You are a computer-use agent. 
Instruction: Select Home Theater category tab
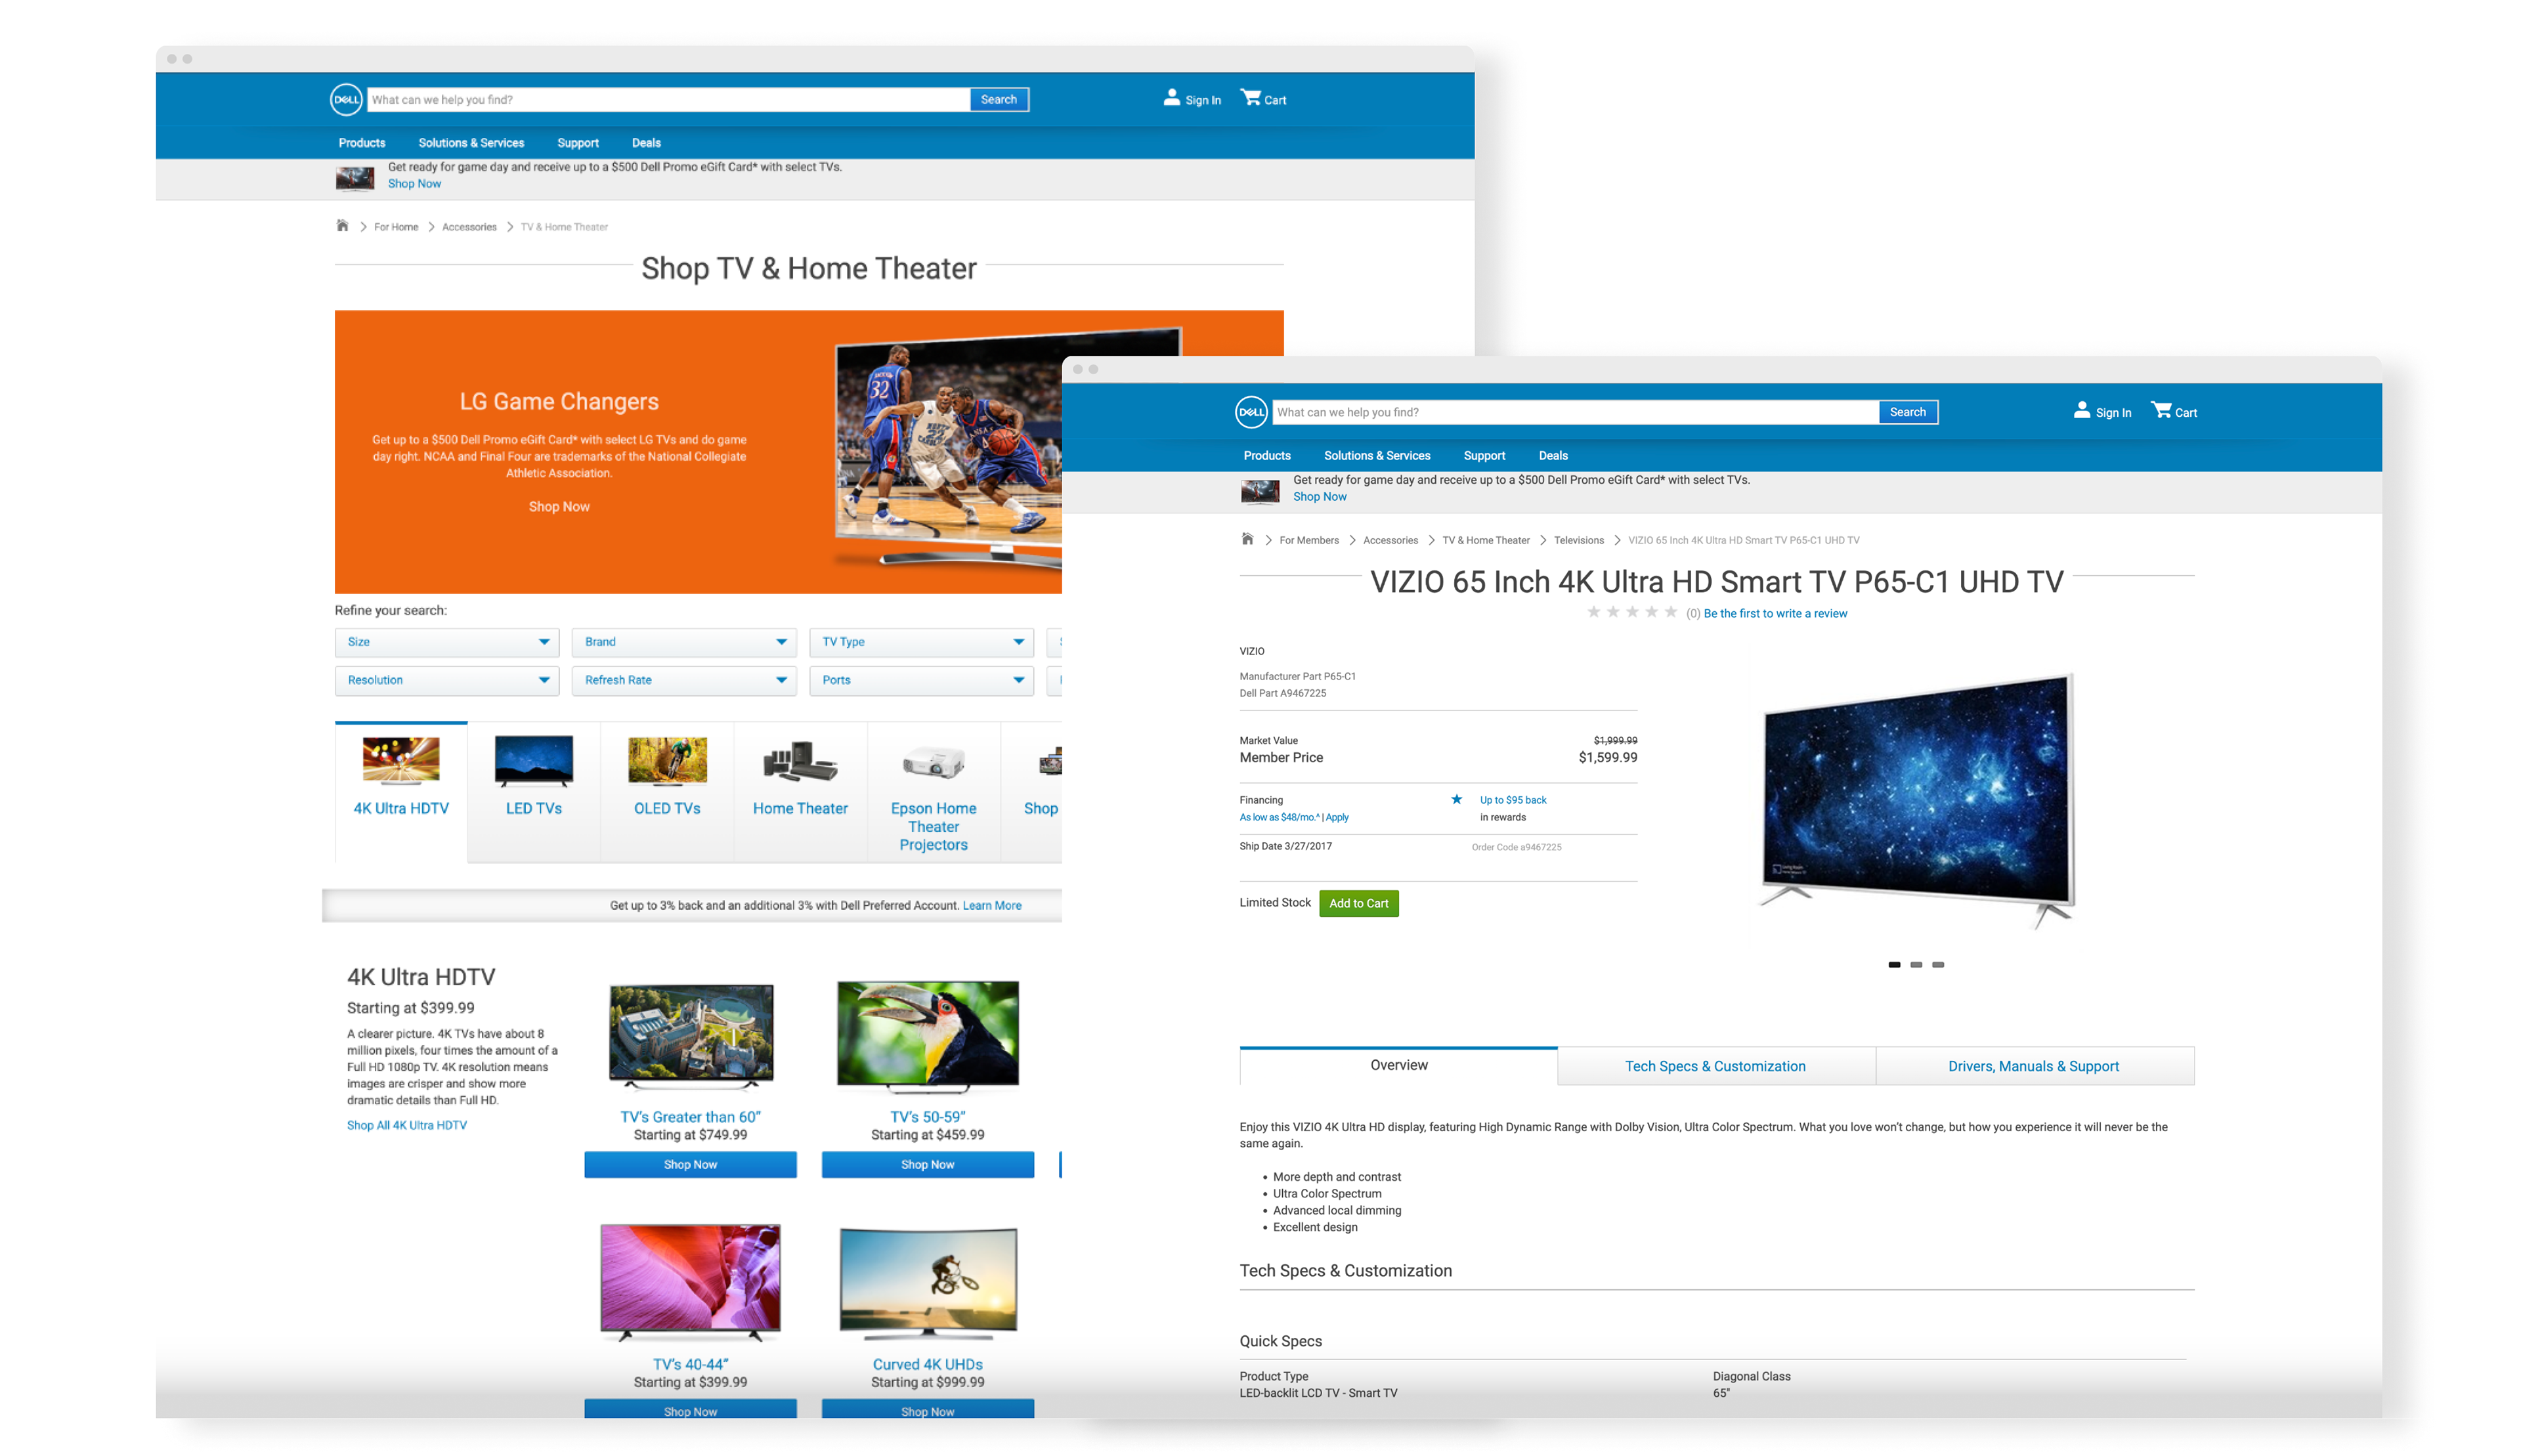[800, 791]
